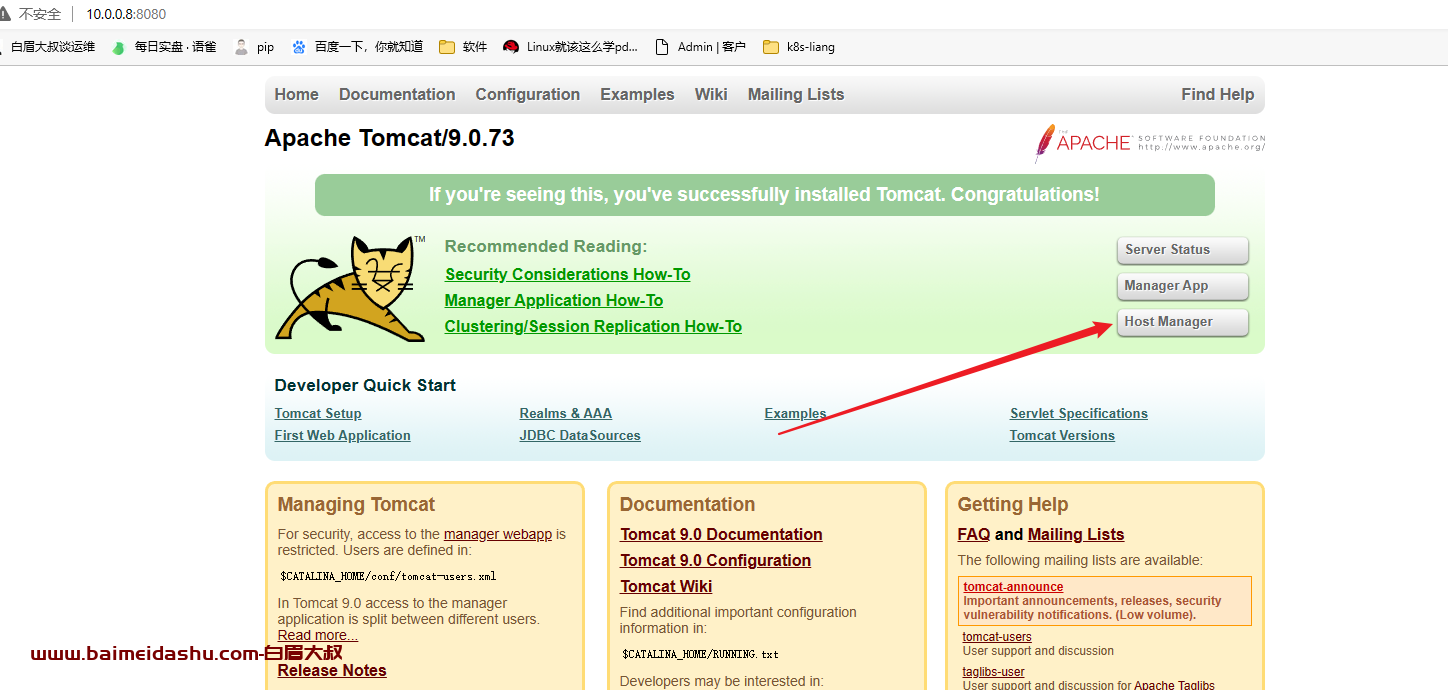This screenshot has width=1448, height=690.
Task: Open the JDBC DataSources link
Action: pyautogui.click(x=580, y=436)
